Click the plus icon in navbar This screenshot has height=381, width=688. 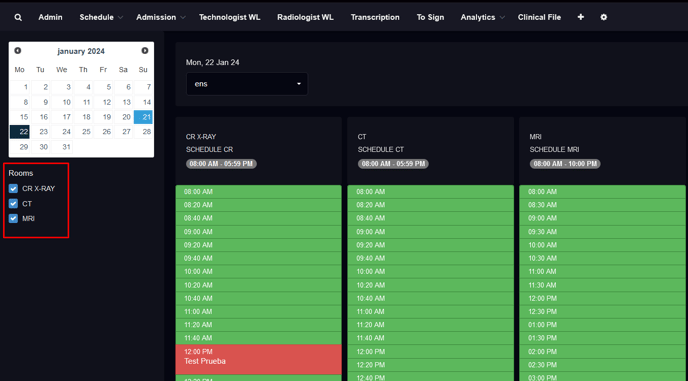point(580,17)
